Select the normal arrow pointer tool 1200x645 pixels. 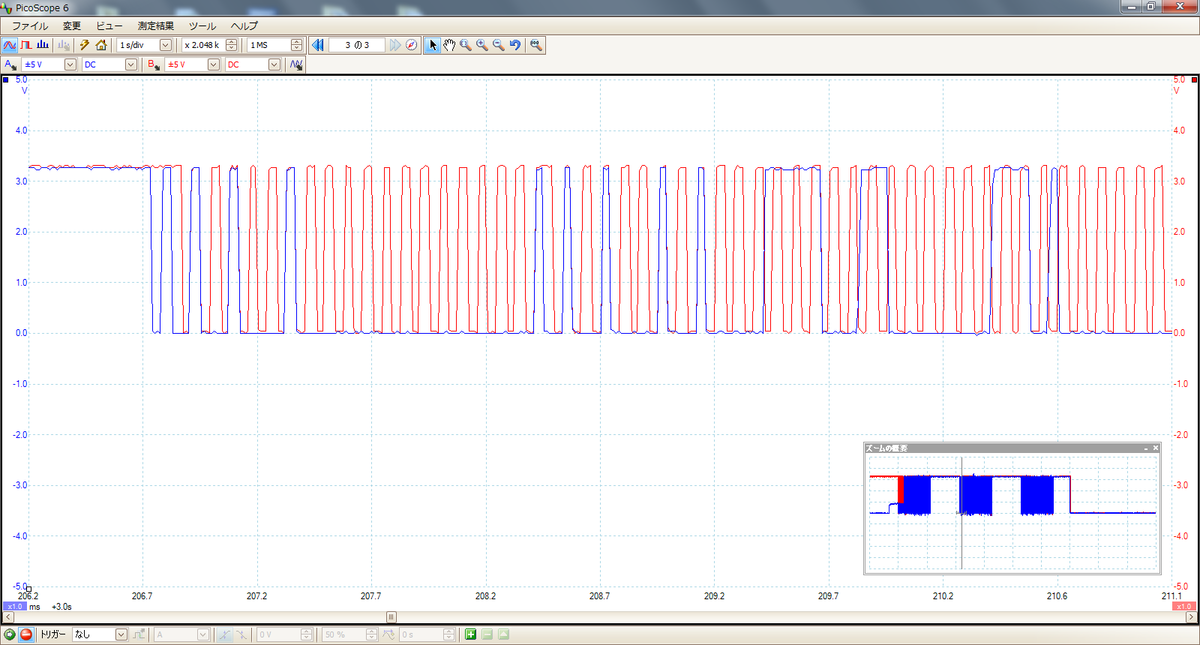point(433,45)
